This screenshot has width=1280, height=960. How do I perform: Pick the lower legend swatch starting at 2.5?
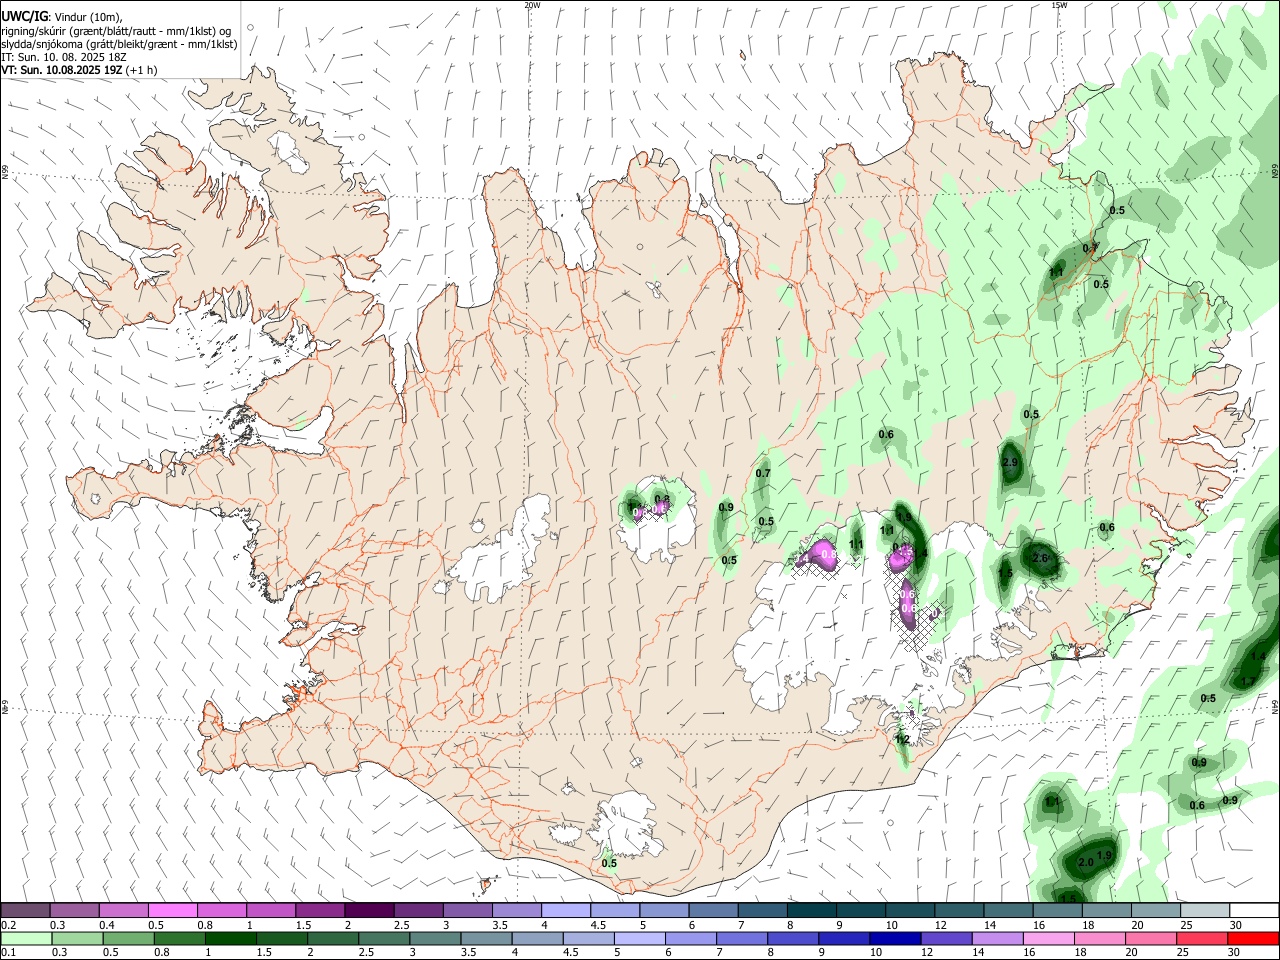(x=383, y=938)
